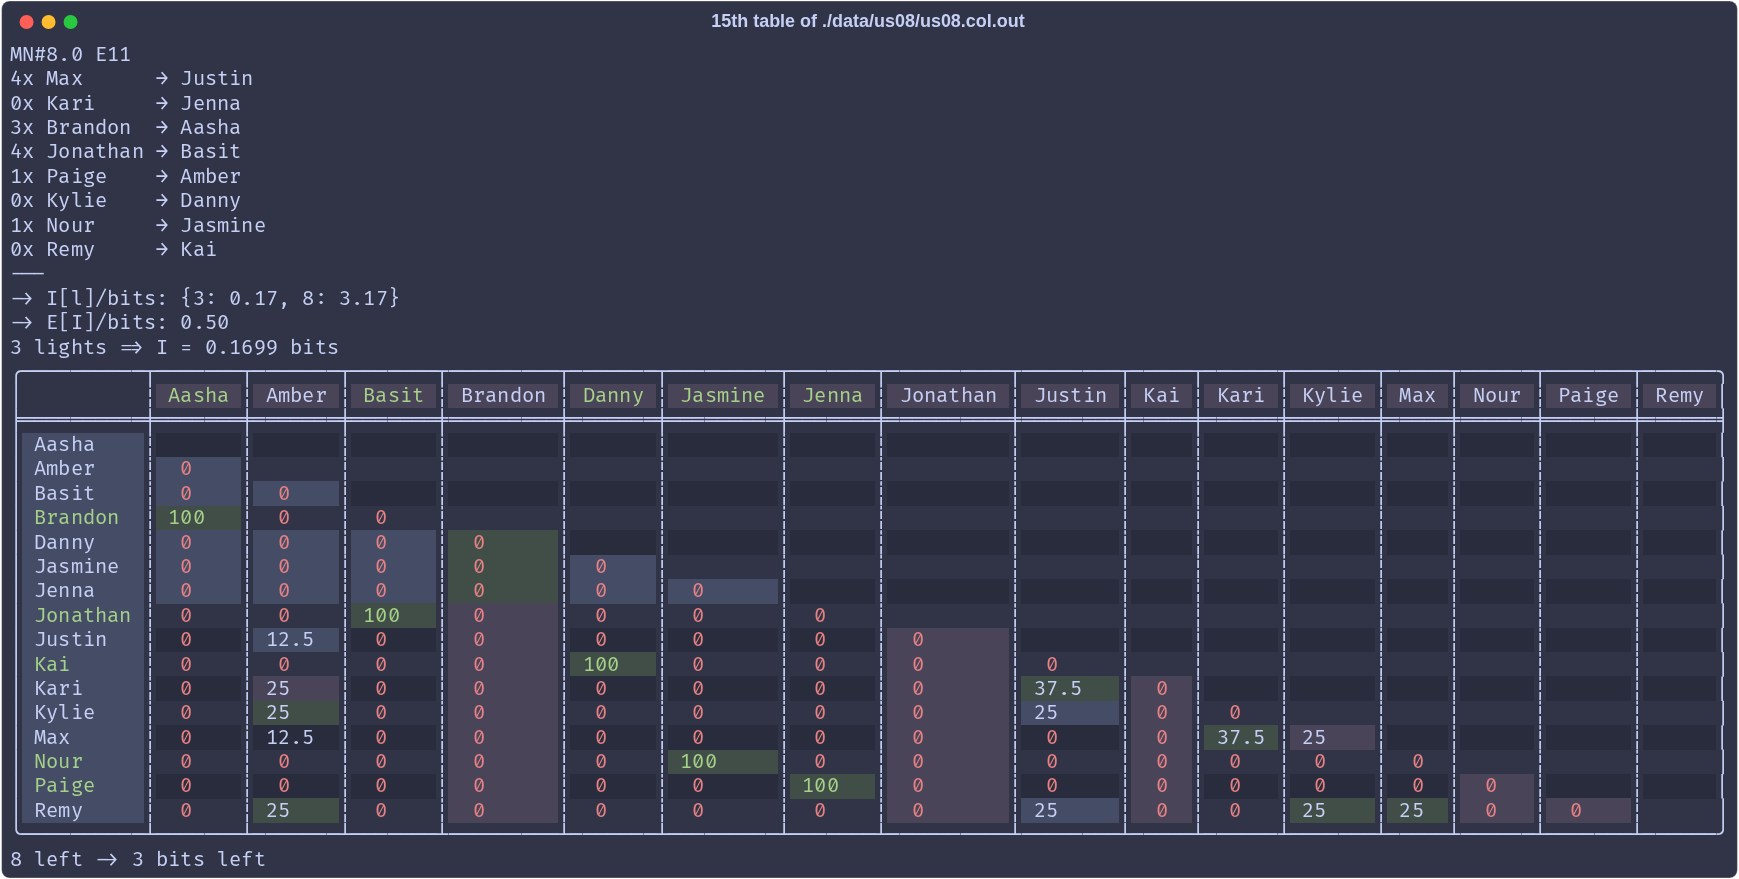
Task: Click the 'Kai' column header
Action: coord(1162,395)
